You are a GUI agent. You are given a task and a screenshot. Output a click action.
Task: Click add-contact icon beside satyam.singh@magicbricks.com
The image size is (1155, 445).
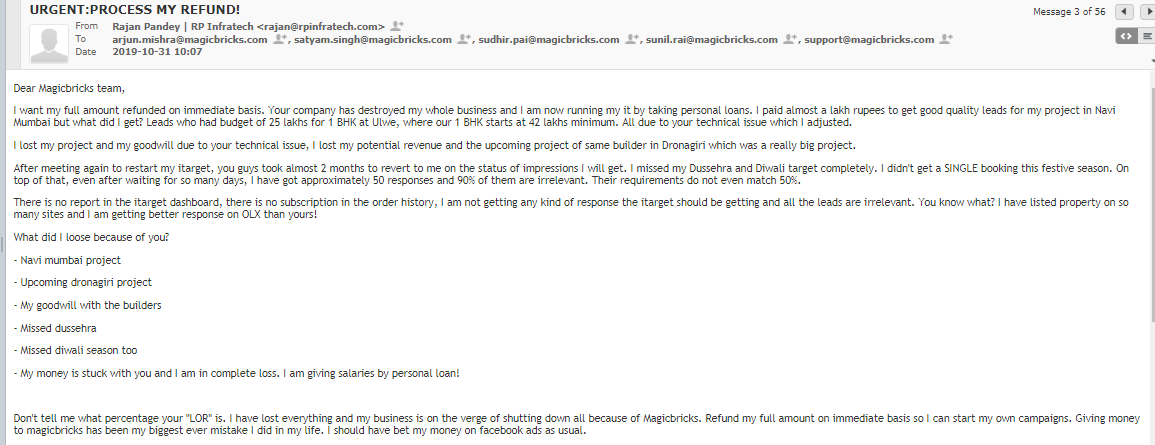[x=465, y=40]
